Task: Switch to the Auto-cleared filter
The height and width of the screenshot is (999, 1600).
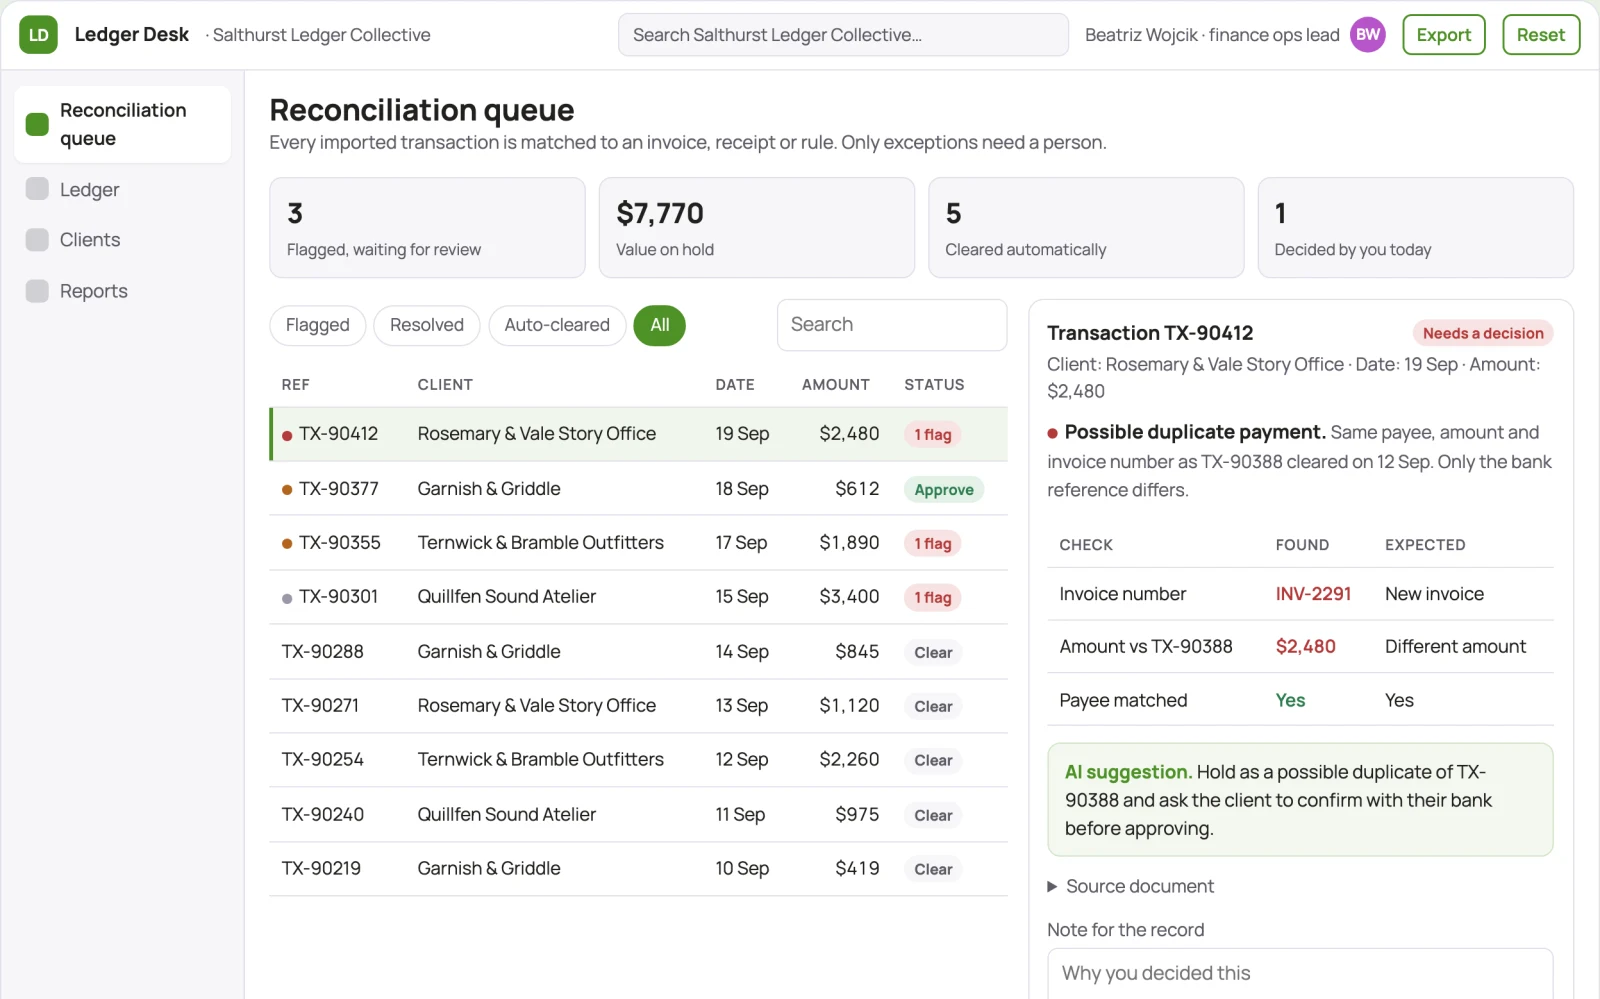Action: 557,325
